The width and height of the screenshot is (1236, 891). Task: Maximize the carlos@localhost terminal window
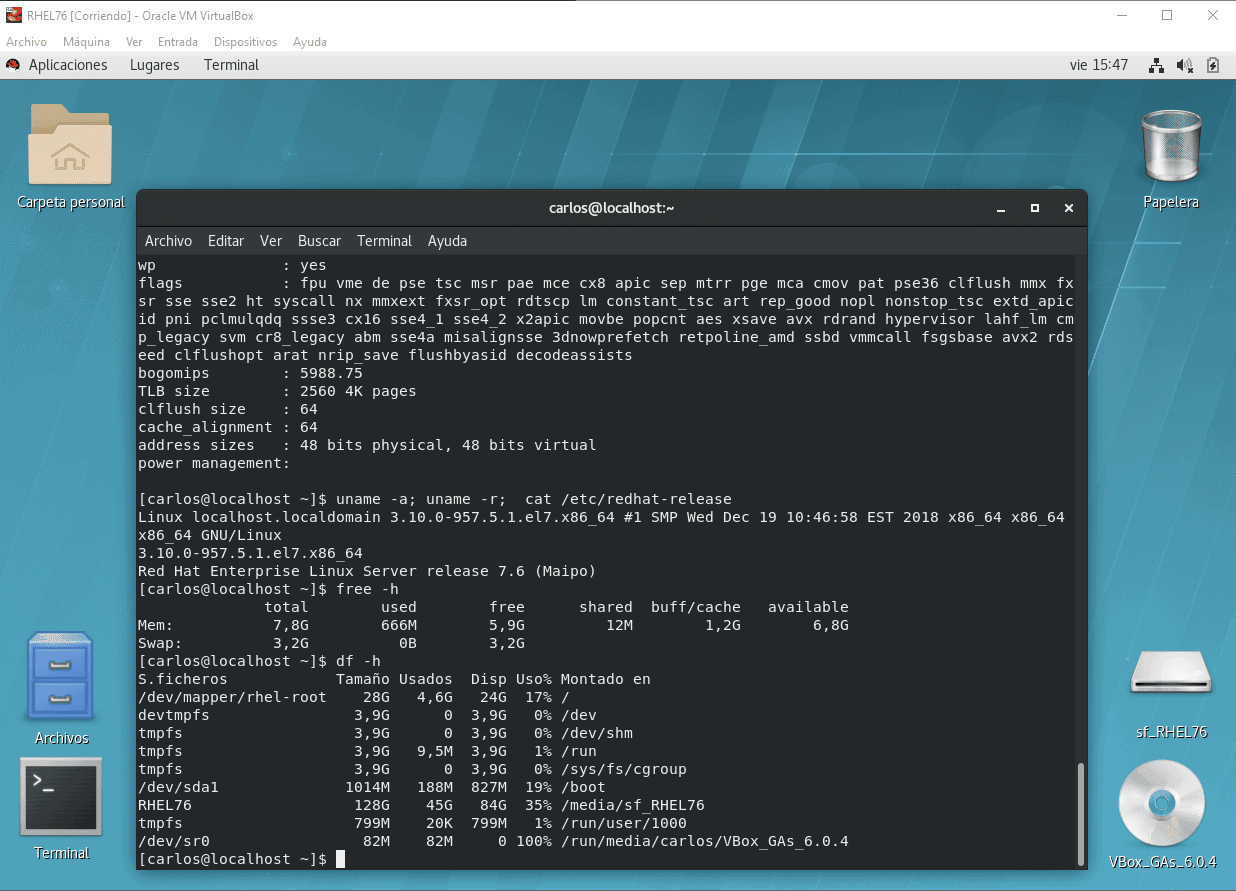click(x=1035, y=209)
